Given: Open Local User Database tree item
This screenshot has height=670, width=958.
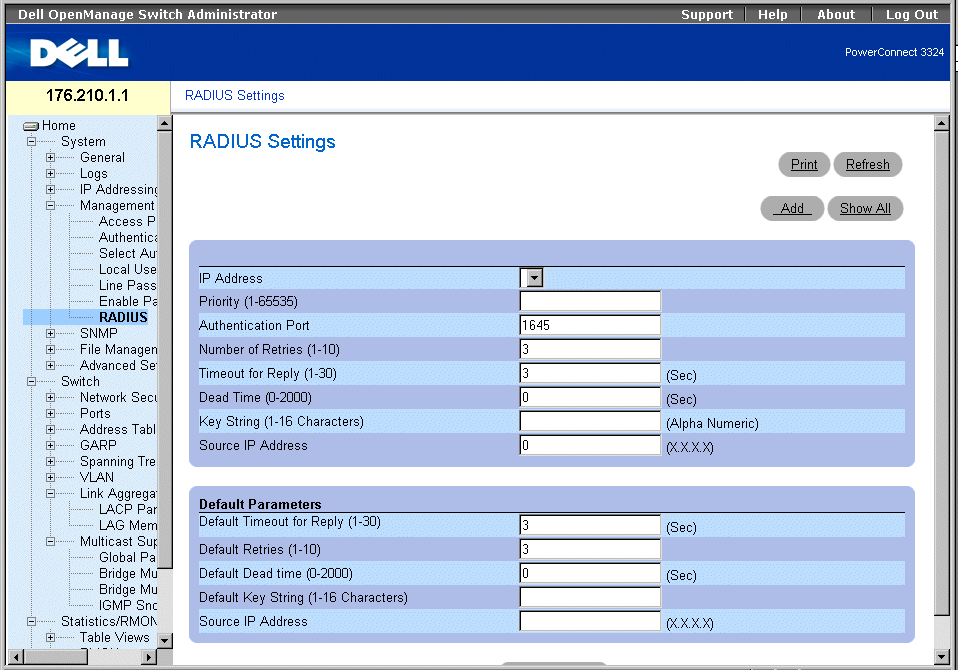Looking at the screenshot, I should coord(127,270).
